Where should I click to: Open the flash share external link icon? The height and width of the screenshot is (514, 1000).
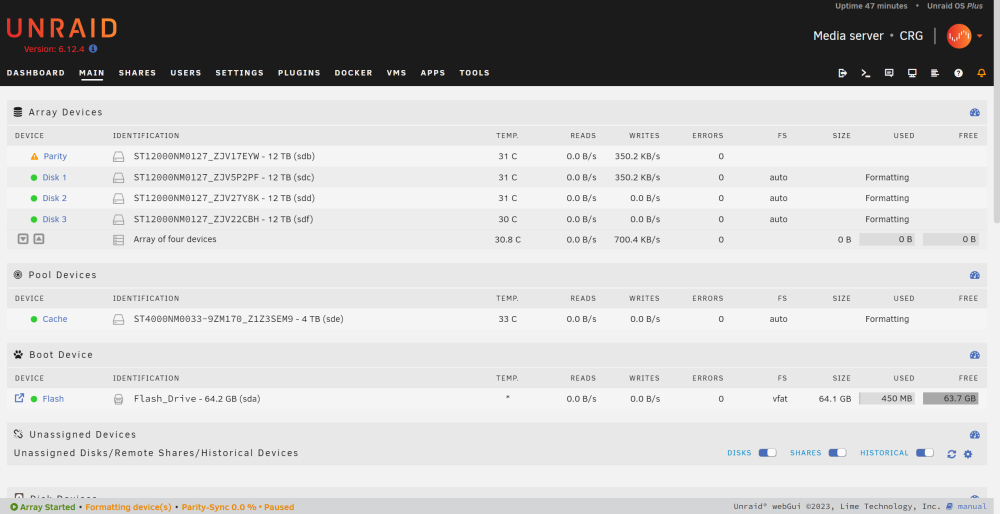(x=19, y=398)
